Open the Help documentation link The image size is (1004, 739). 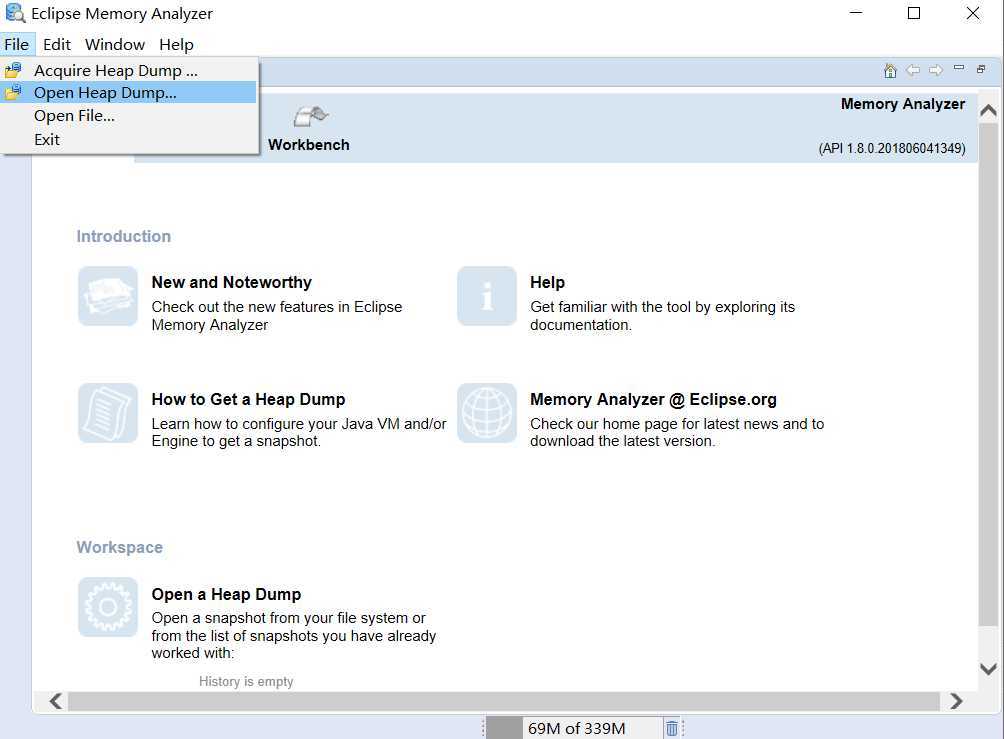click(x=547, y=282)
